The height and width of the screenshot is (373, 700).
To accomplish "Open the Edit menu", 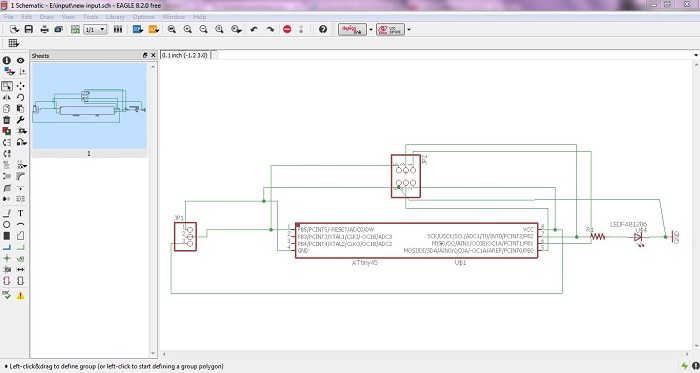I will (x=26, y=17).
